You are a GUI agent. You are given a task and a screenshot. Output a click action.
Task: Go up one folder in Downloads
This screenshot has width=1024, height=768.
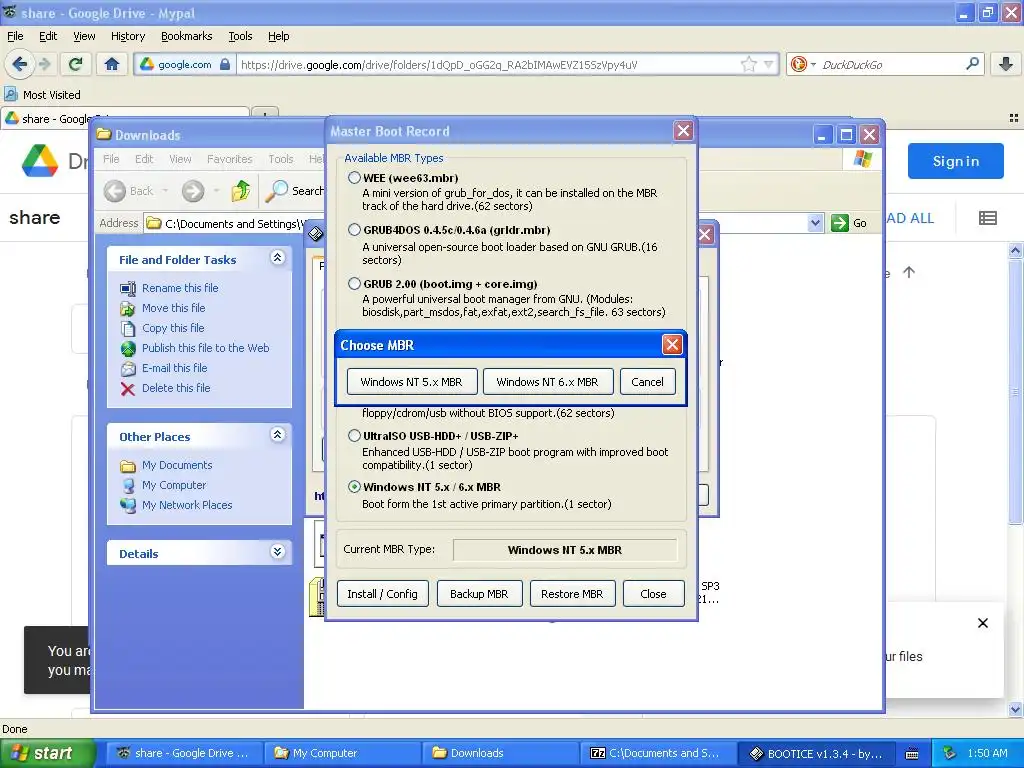(241, 191)
